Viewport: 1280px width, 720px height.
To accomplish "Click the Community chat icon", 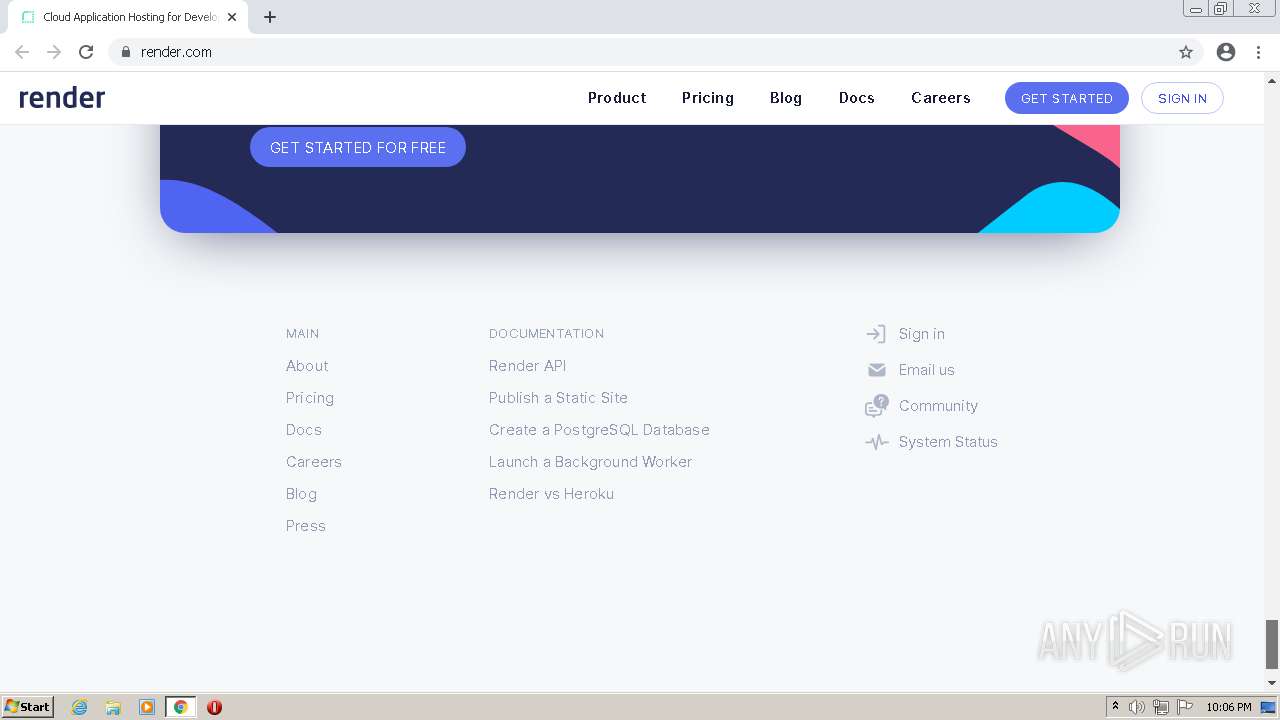I will (x=877, y=406).
